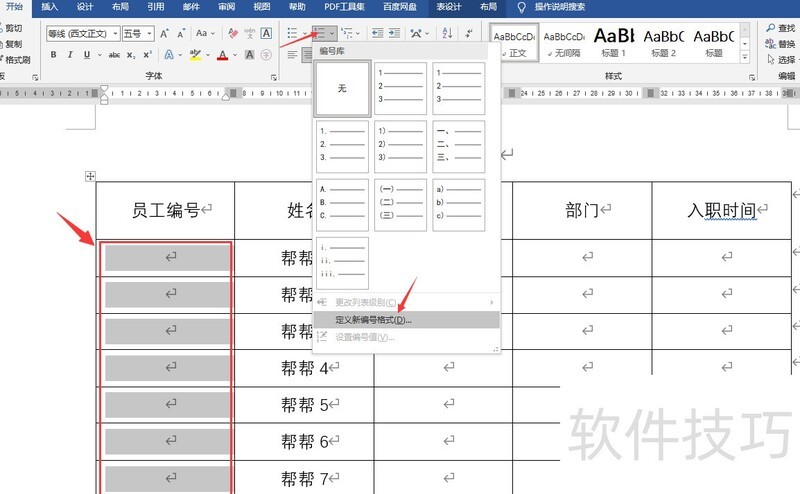Expand underline style dropdown arrow
Image resolution: width=800 pixels, height=494 pixels.
click(99, 55)
